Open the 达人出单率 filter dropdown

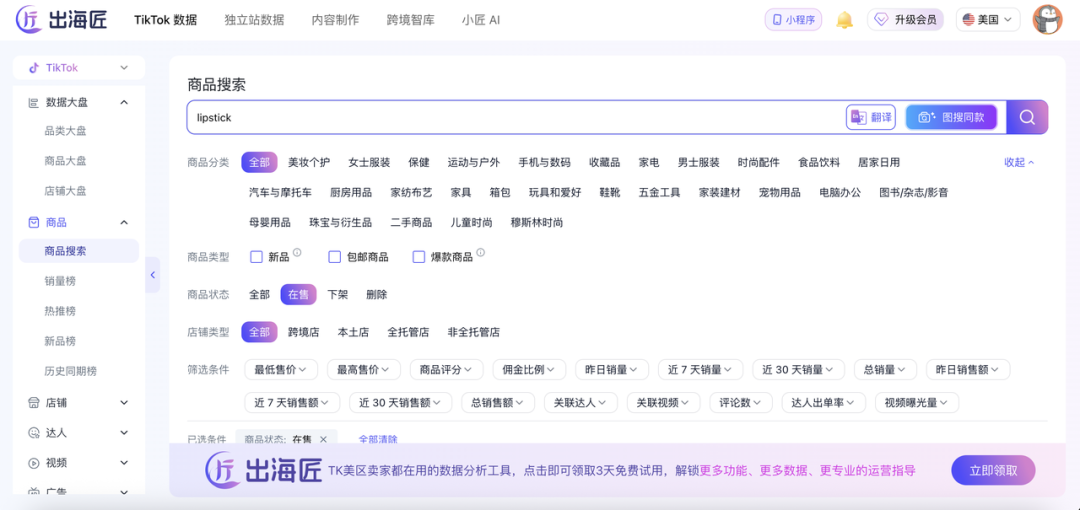click(x=823, y=402)
